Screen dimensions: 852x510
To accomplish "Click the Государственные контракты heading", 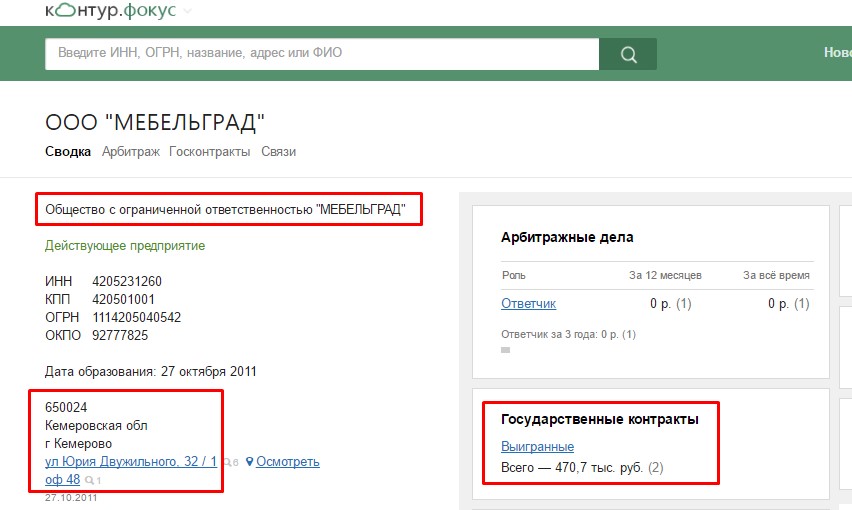I will (600, 419).
